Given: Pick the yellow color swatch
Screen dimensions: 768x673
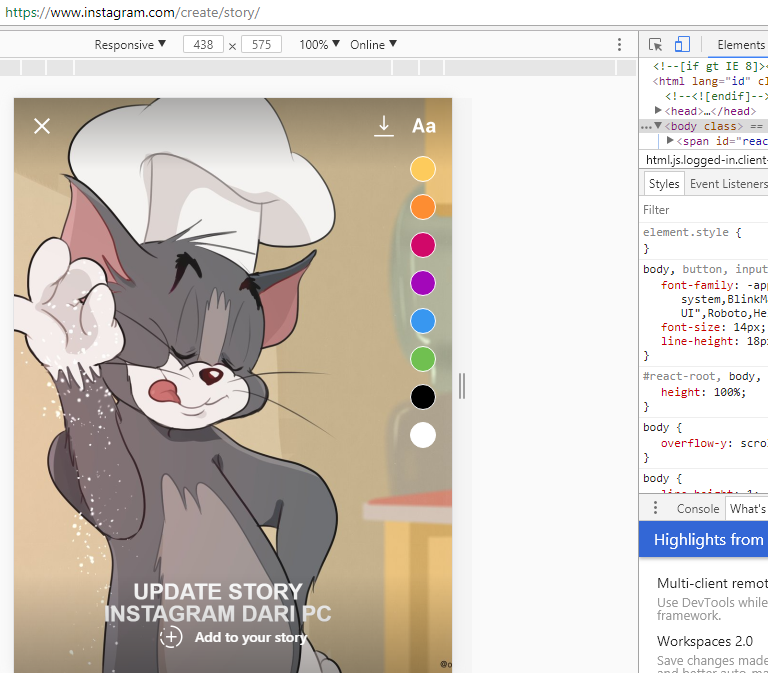Looking at the screenshot, I should point(423,169).
